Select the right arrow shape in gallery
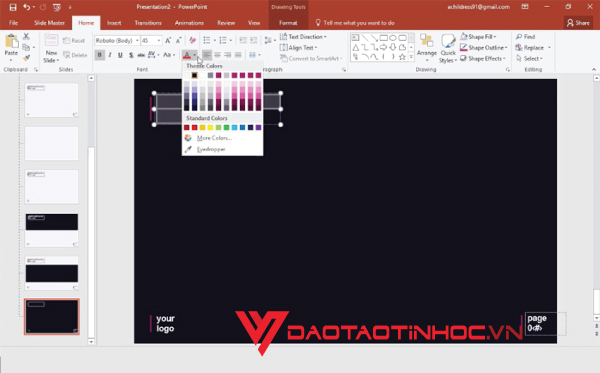 click(383, 47)
